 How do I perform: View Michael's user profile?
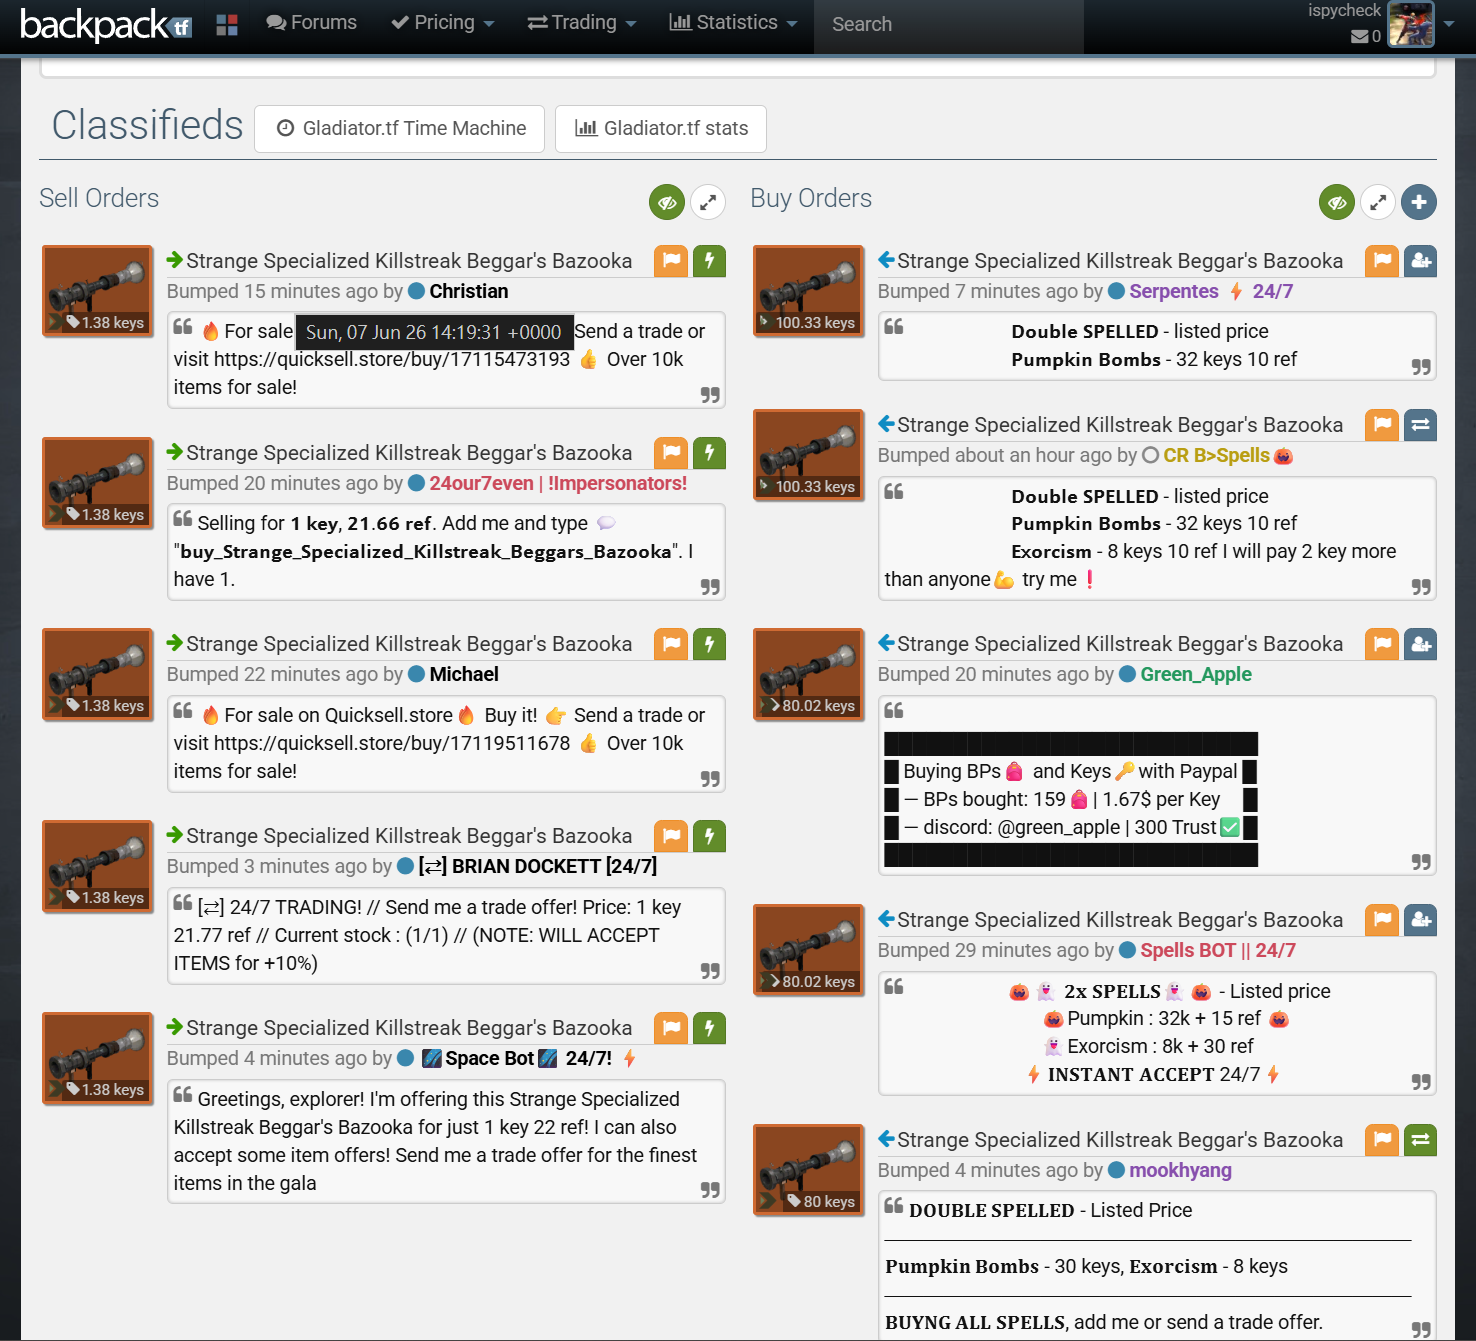click(464, 674)
